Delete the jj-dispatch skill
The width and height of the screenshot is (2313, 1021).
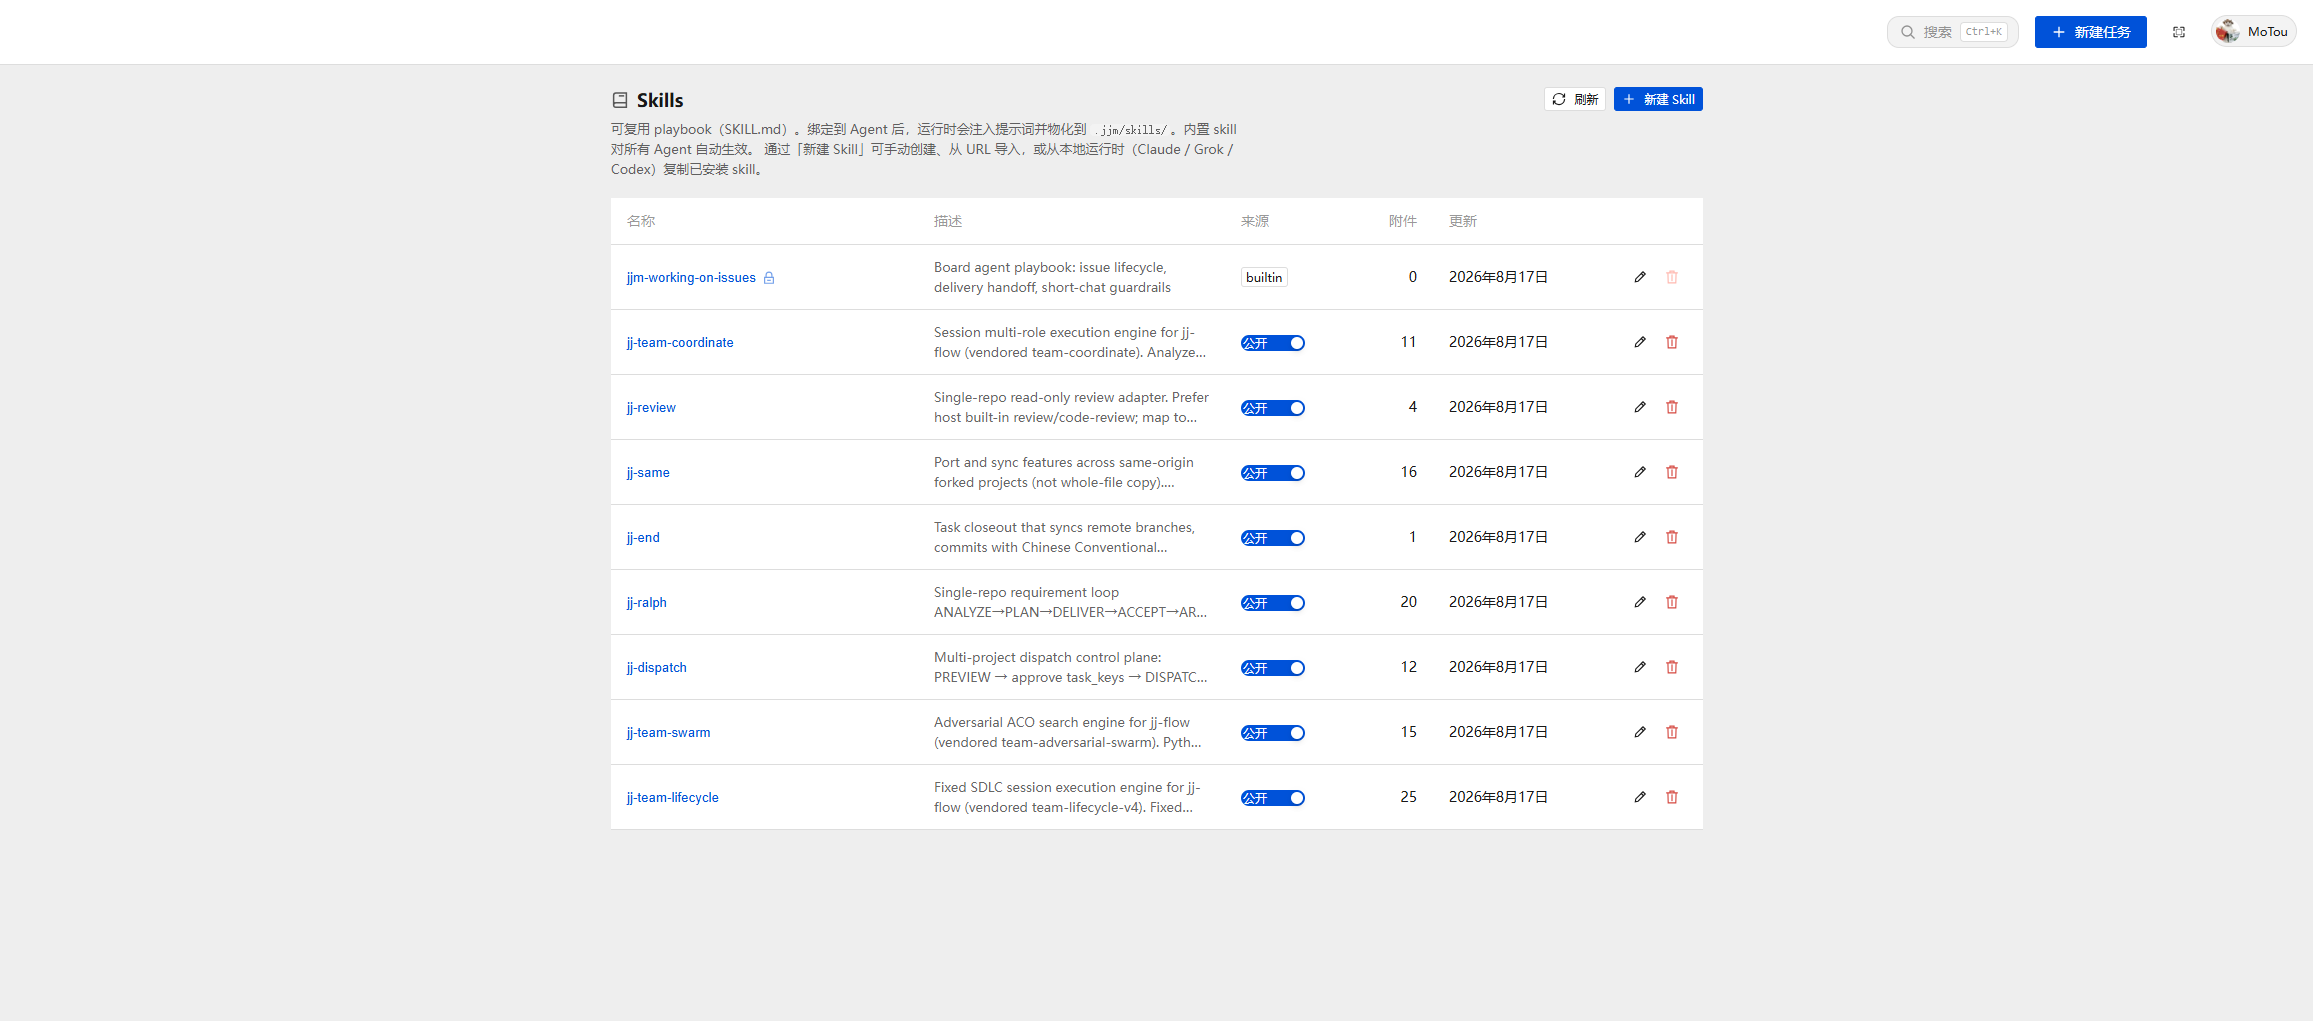coord(1672,667)
